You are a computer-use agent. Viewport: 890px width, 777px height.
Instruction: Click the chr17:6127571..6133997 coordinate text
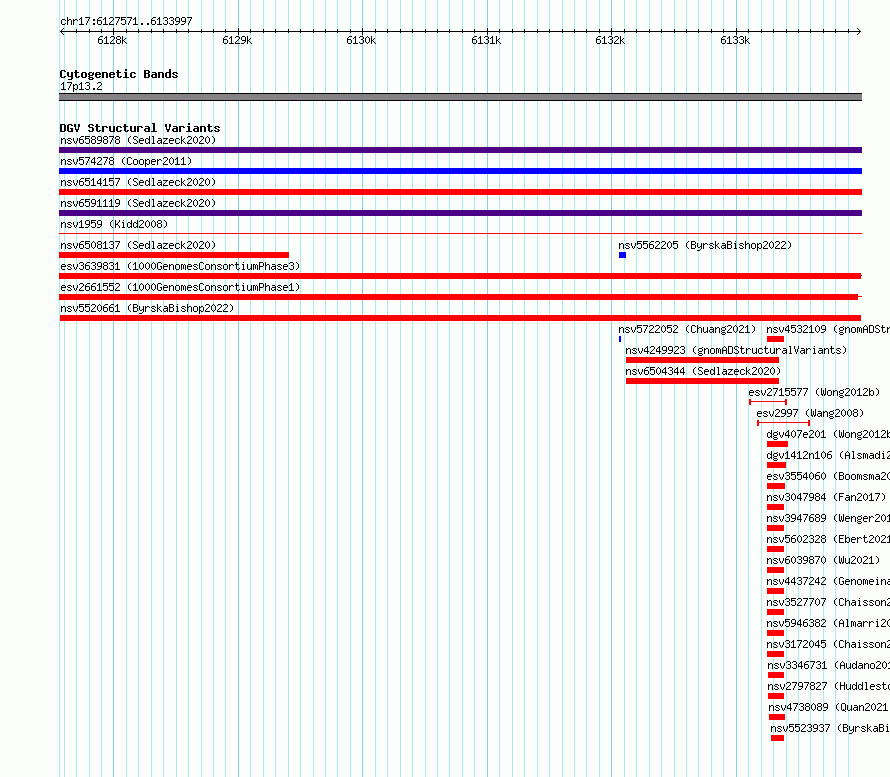pyautogui.click(x=126, y=21)
